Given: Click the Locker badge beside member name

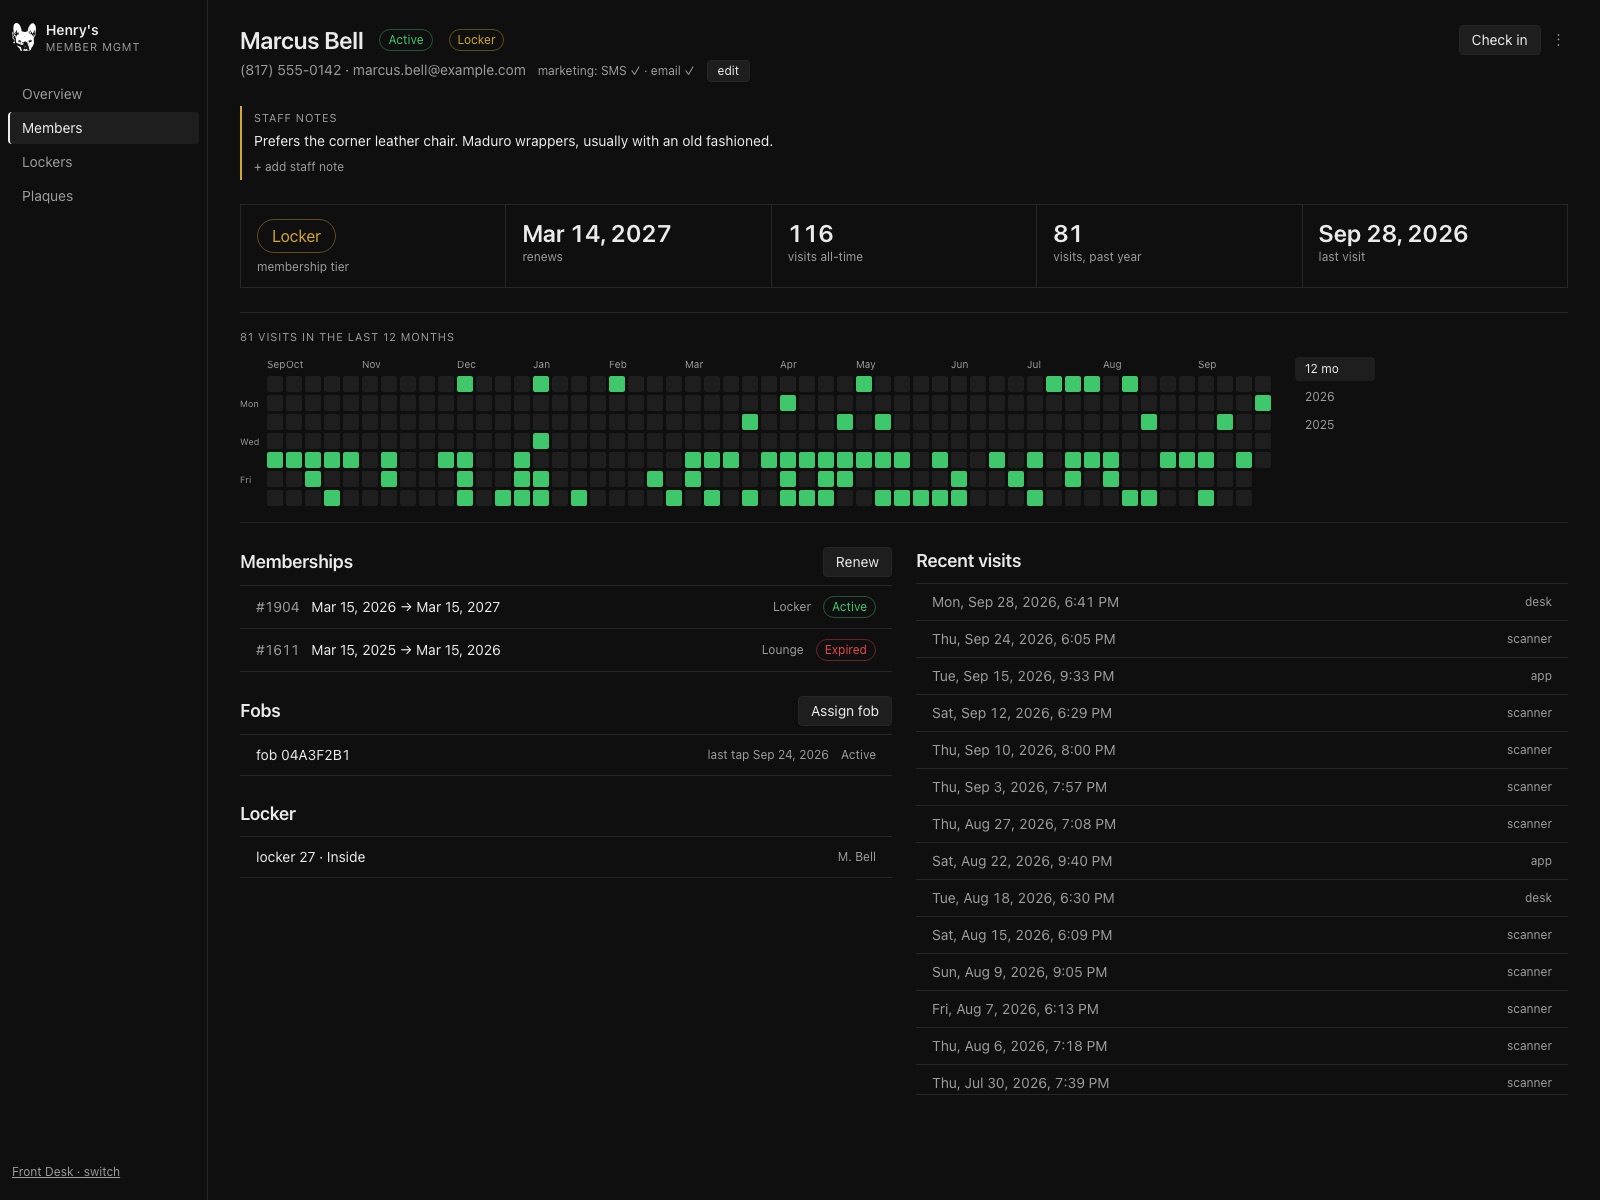Looking at the screenshot, I should [x=476, y=40].
